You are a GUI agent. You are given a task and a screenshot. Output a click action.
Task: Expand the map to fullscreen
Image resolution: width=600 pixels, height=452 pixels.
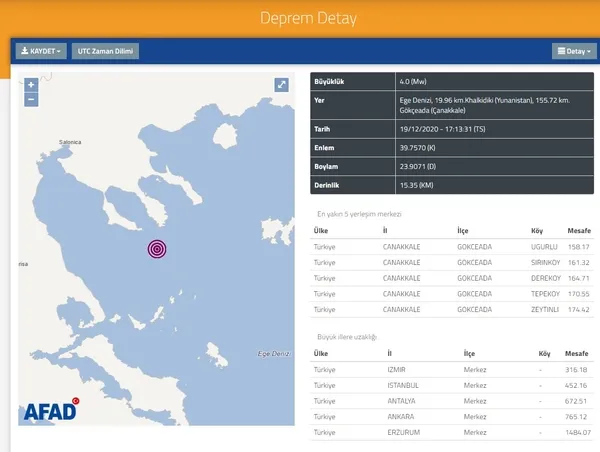point(282,85)
